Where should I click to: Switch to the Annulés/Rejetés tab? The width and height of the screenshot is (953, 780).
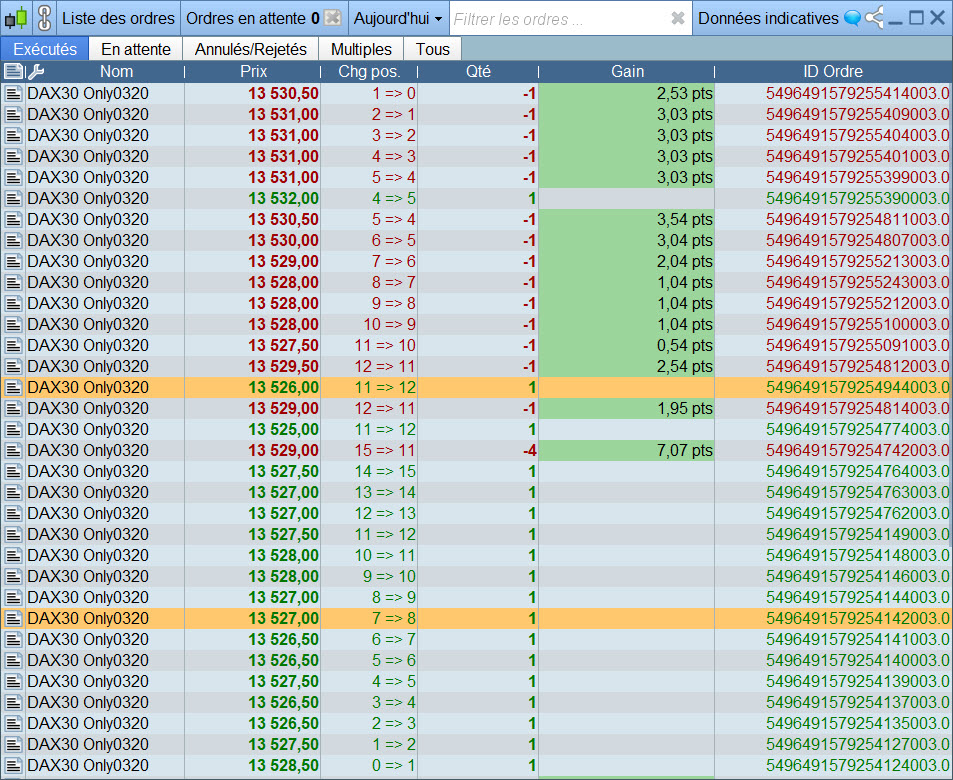point(250,49)
